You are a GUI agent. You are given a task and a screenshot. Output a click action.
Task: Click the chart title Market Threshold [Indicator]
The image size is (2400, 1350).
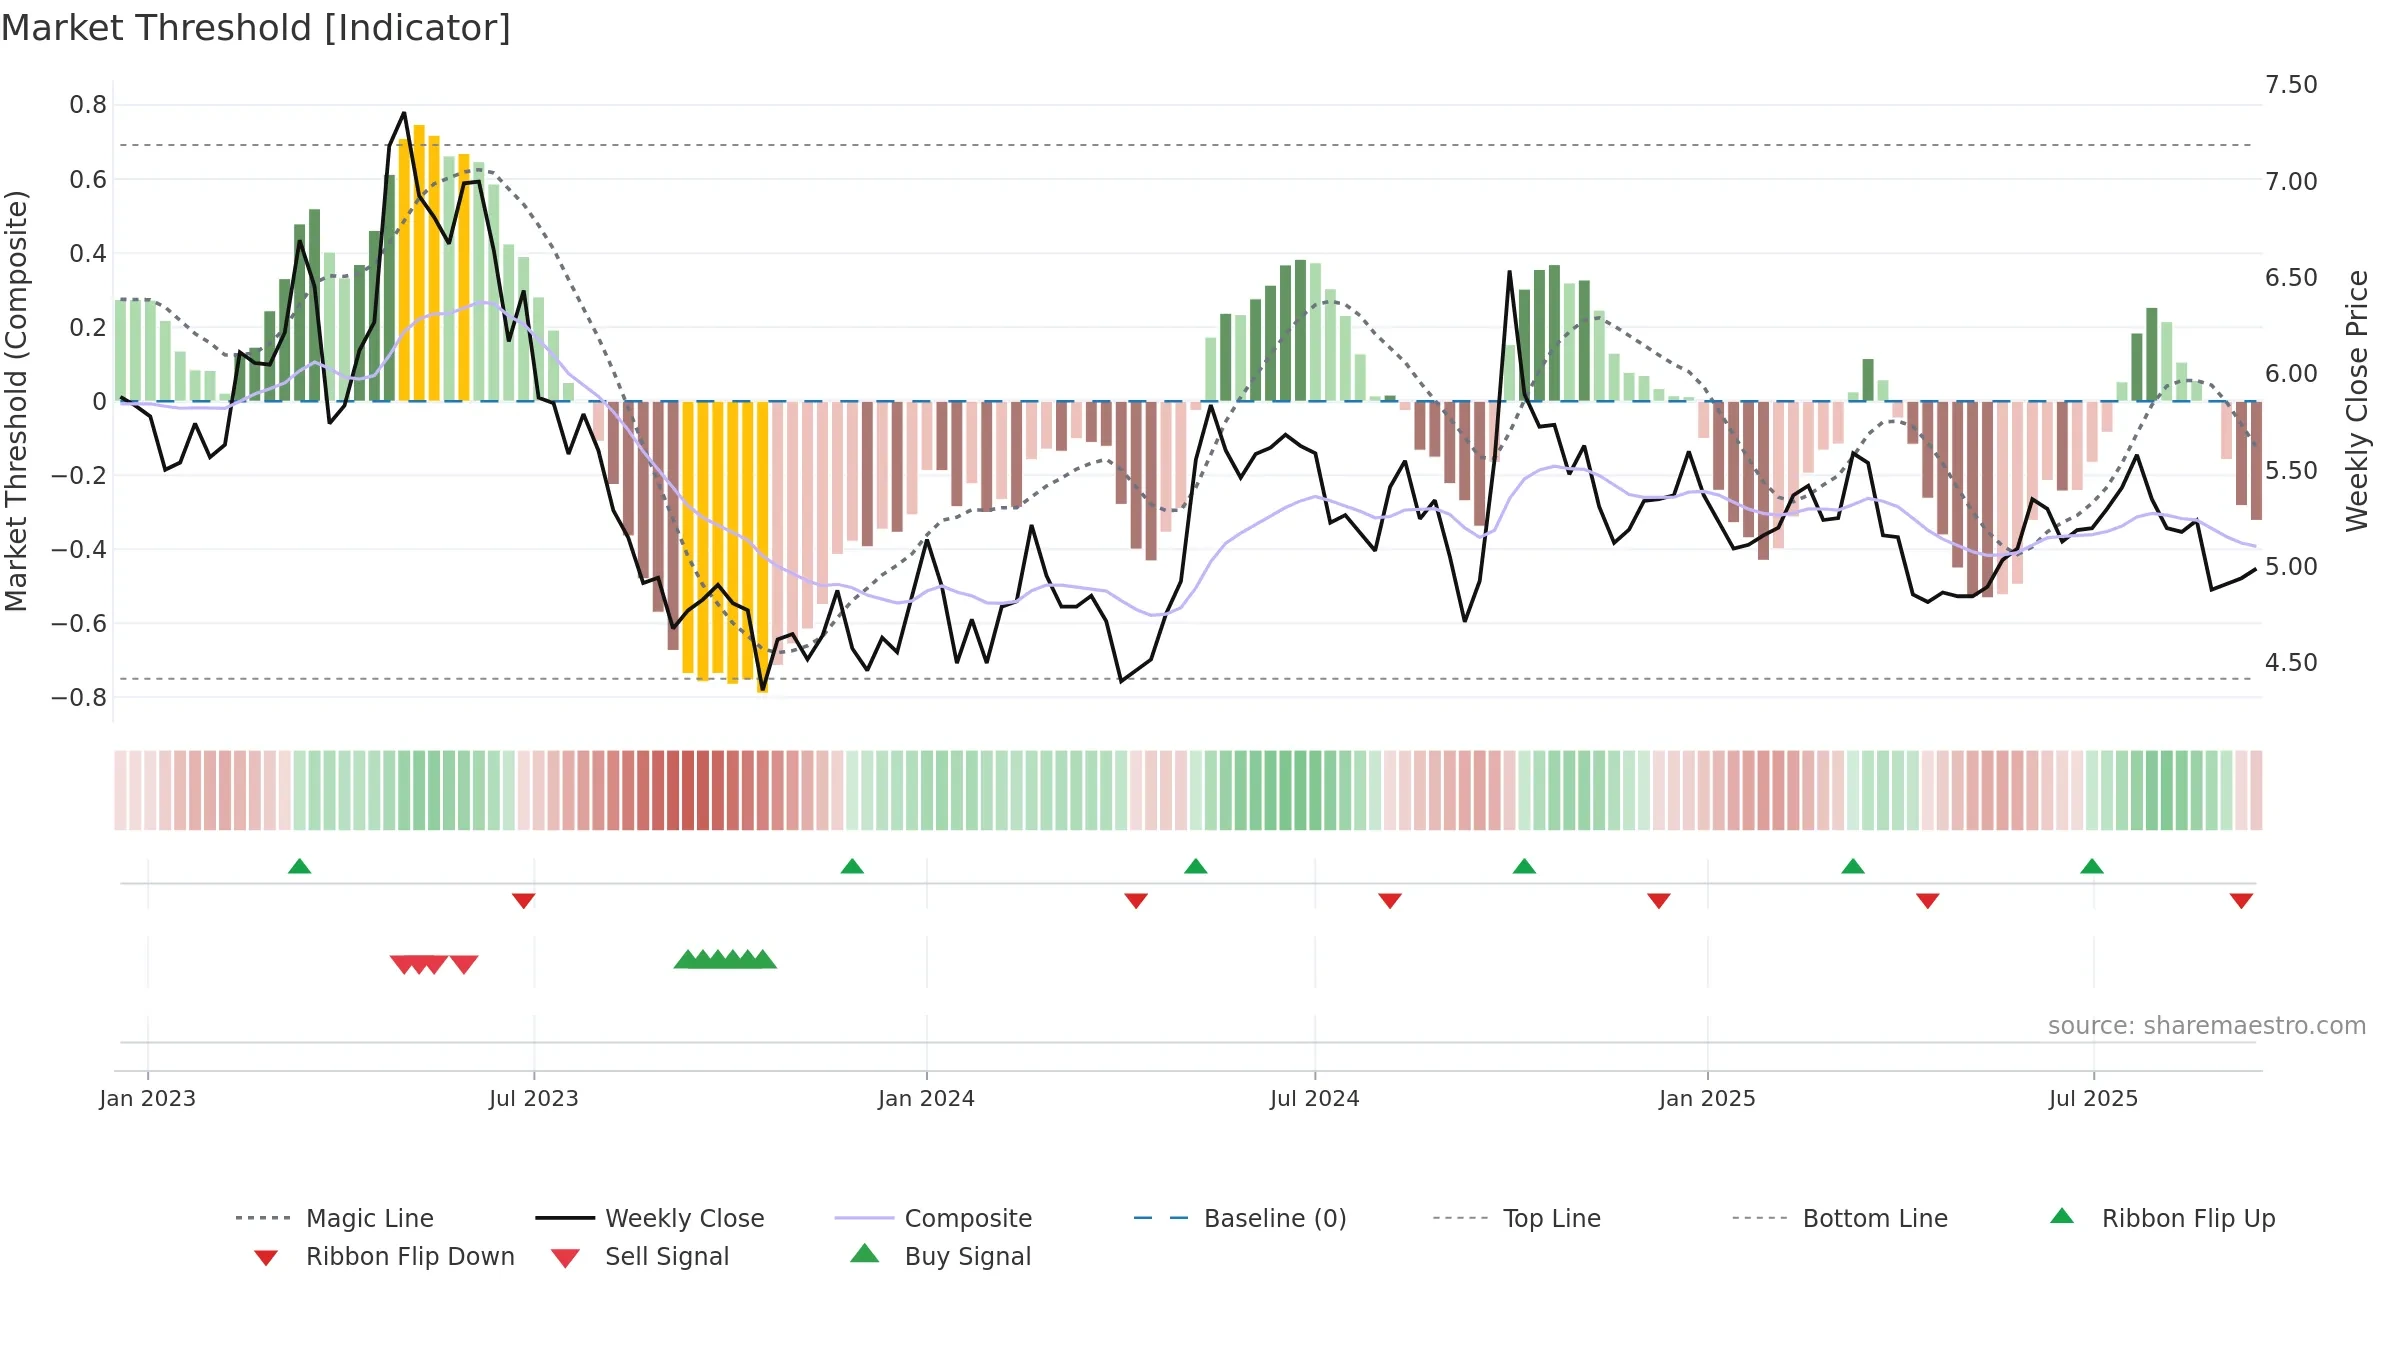tap(256, 28)
